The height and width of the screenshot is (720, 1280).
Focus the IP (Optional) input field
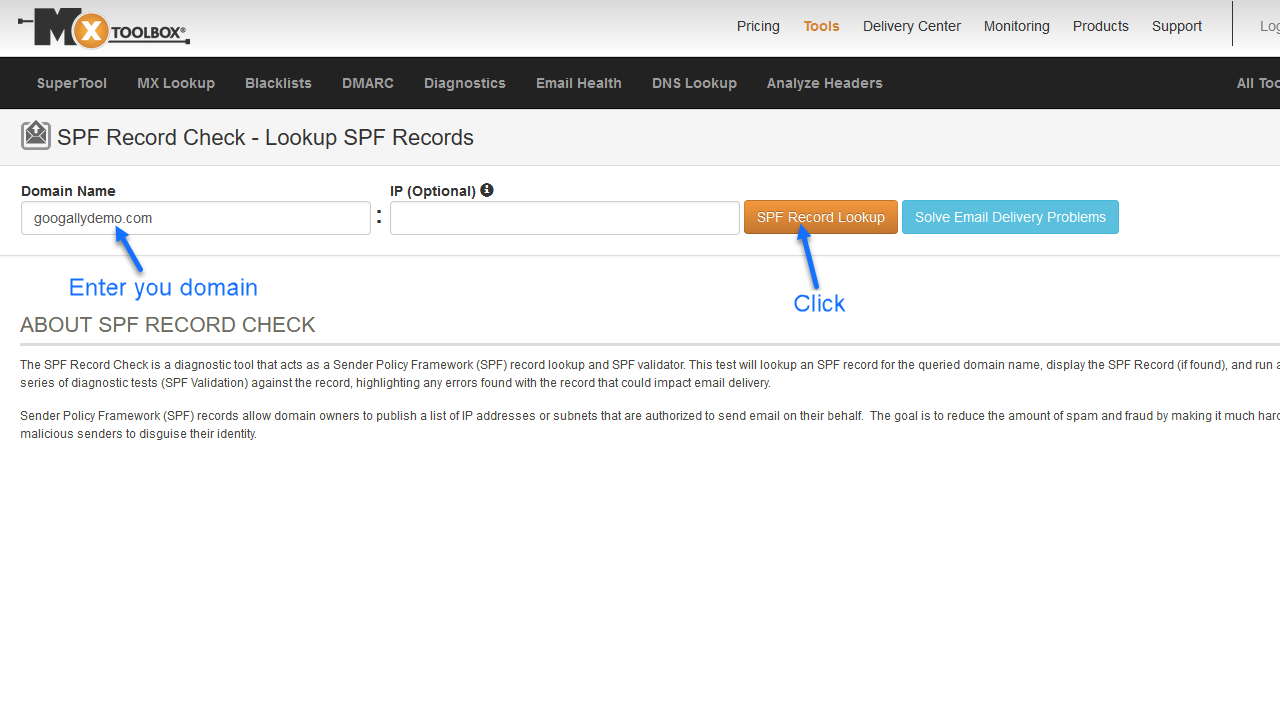565,218
